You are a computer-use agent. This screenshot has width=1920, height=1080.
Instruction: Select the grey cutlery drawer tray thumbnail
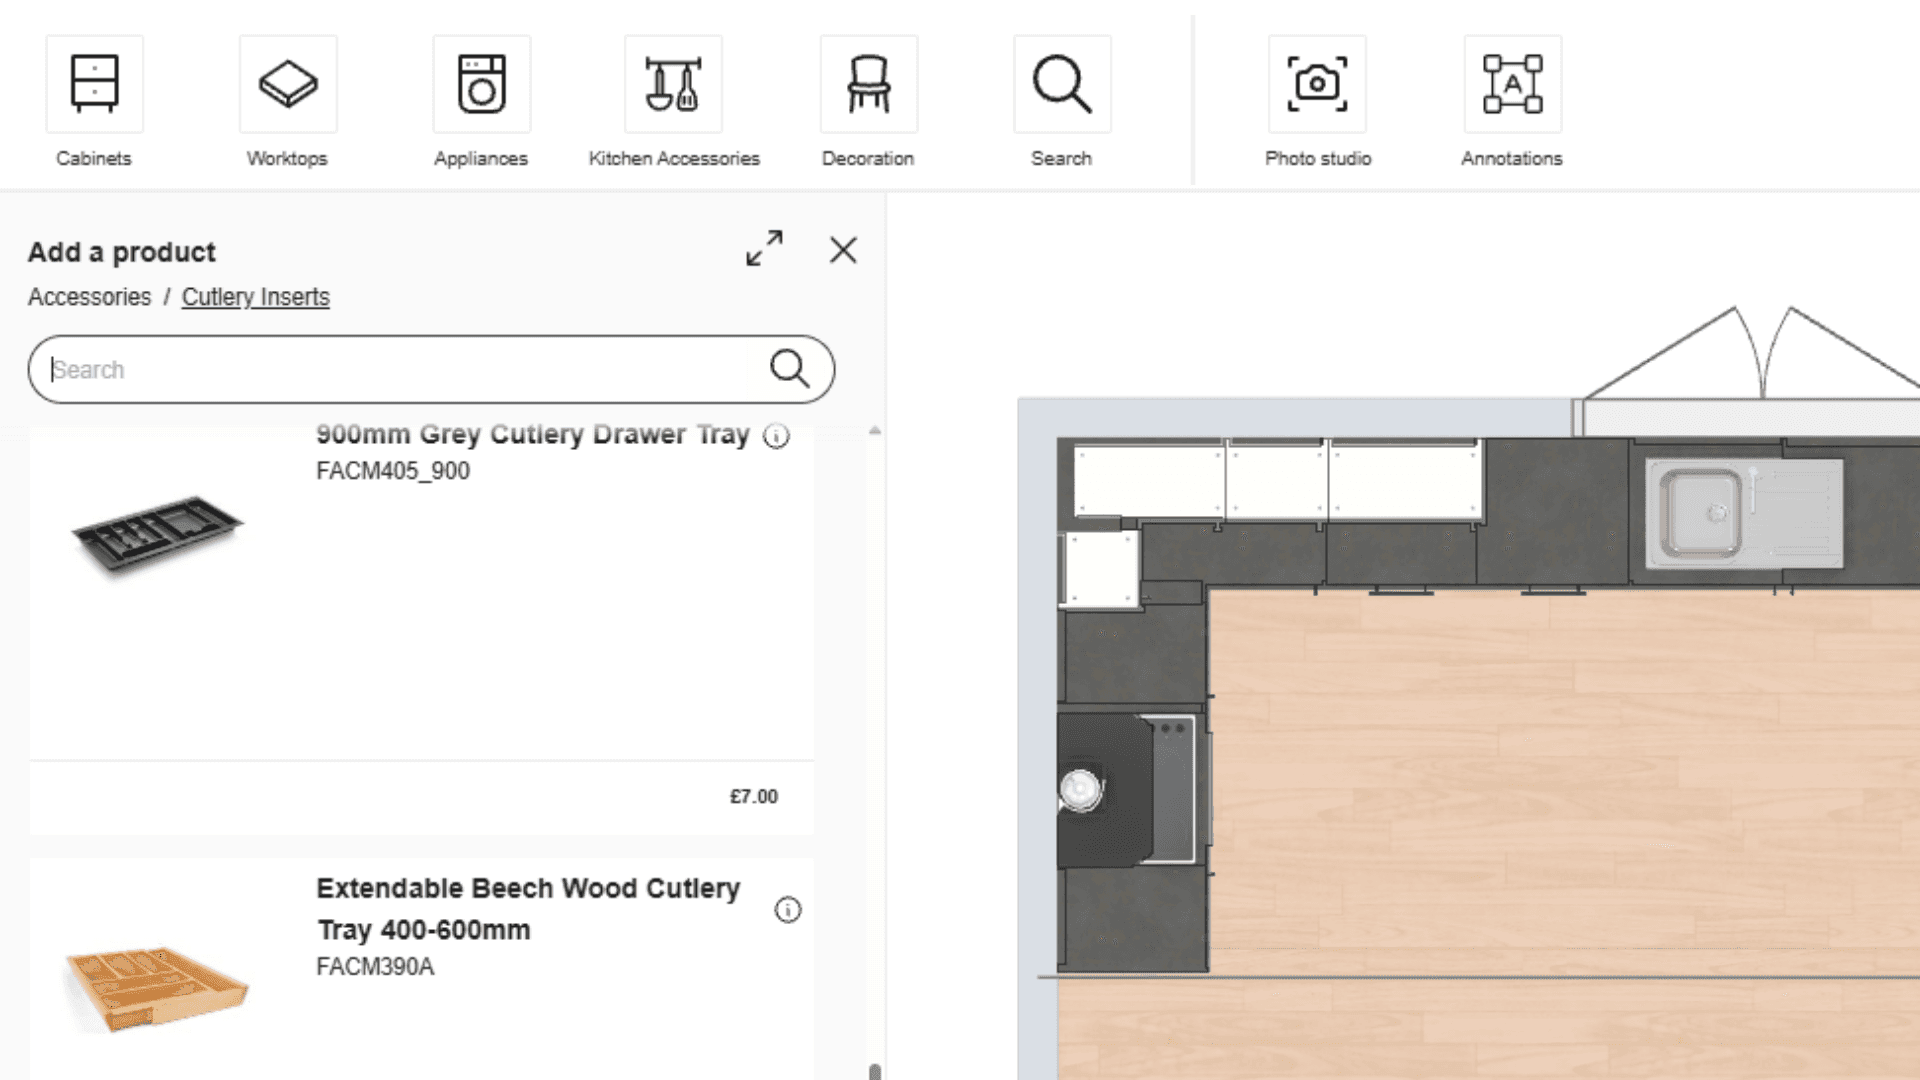pos(157,535)
